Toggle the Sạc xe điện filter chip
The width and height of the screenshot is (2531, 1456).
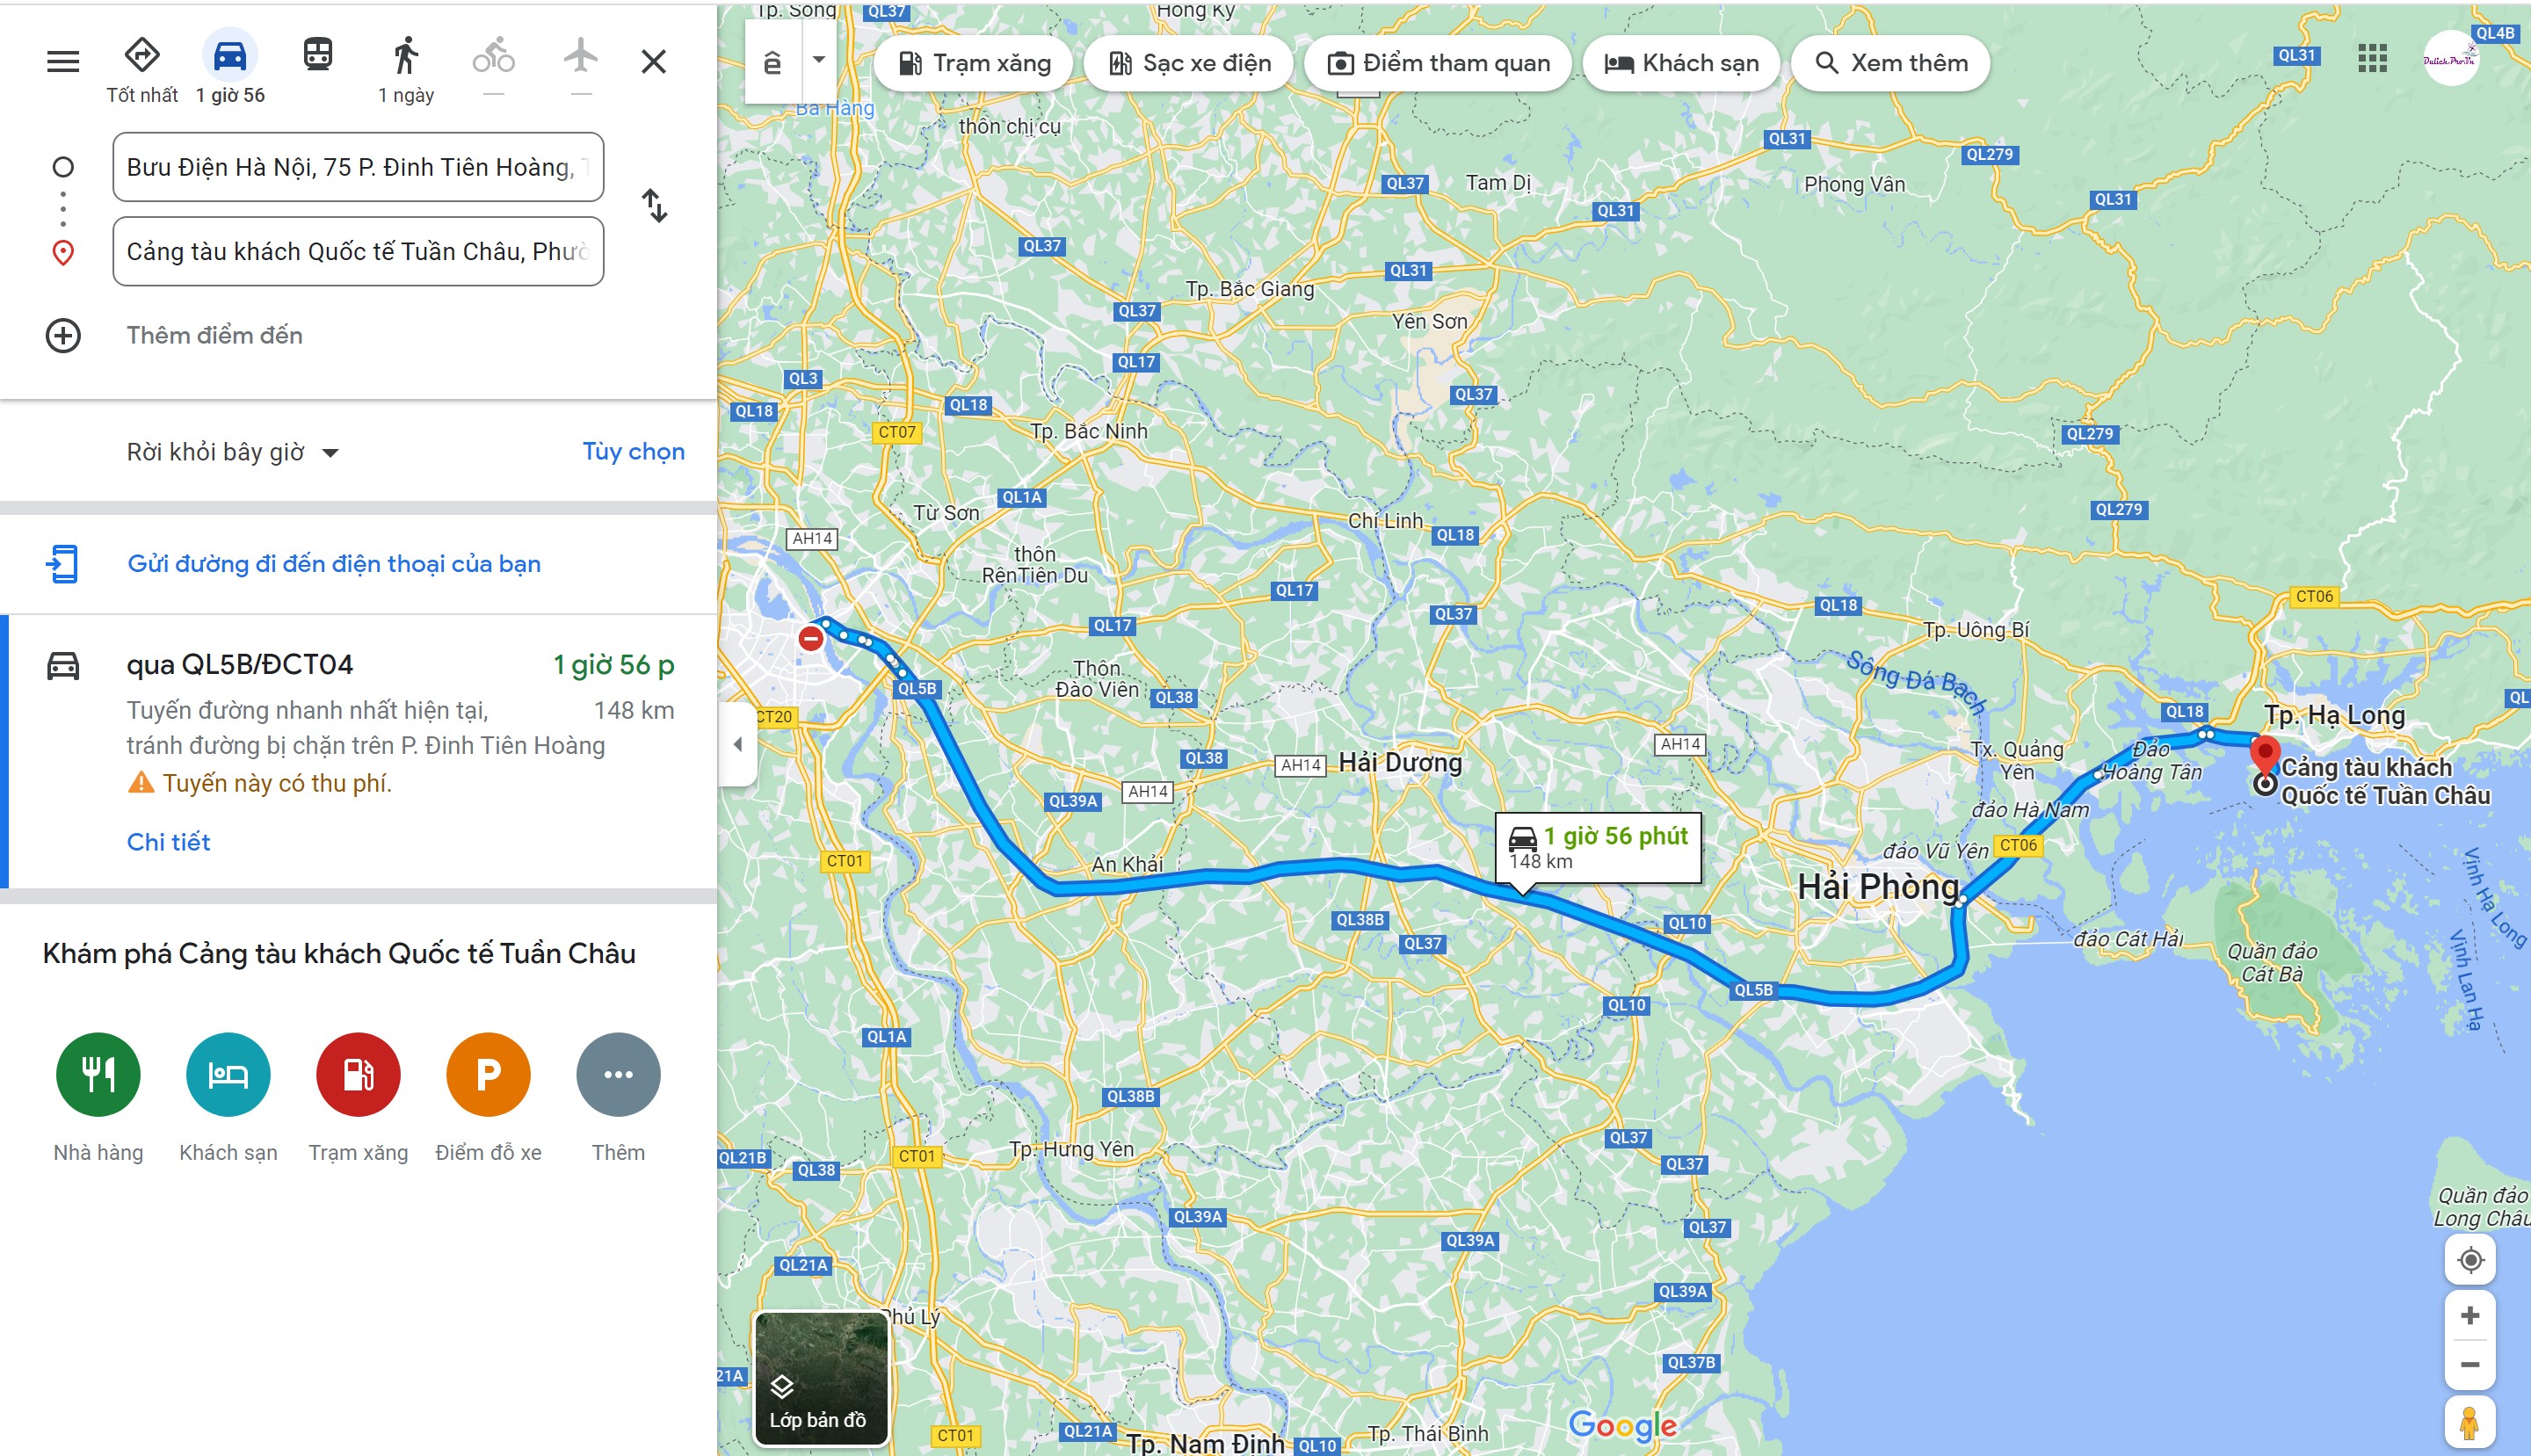tap(1189, 63)
